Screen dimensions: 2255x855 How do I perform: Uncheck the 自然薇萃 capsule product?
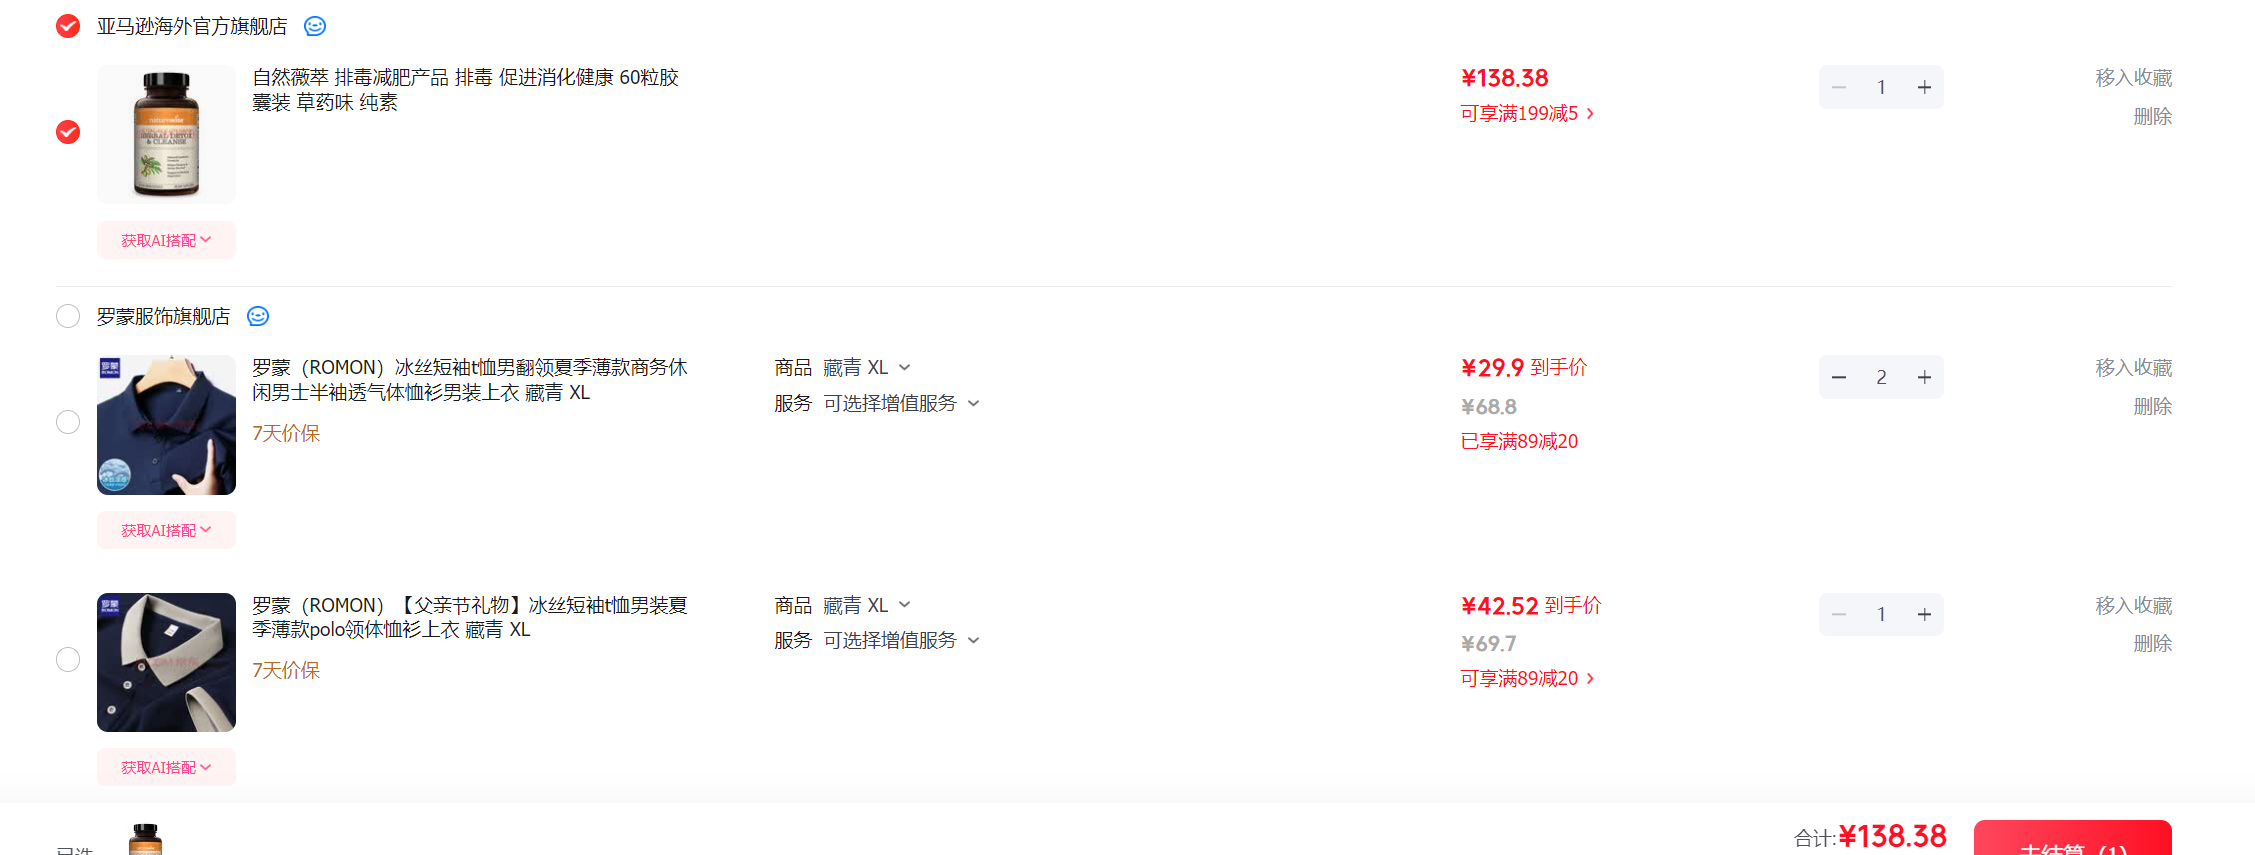68,132
